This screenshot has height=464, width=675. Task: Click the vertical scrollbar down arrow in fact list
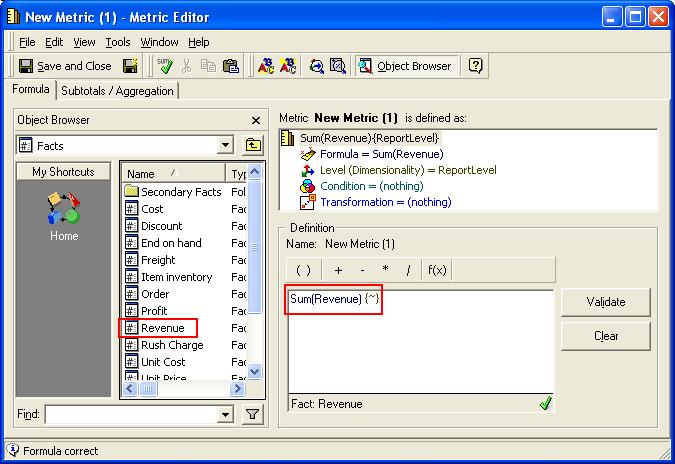tap(254, 371)
